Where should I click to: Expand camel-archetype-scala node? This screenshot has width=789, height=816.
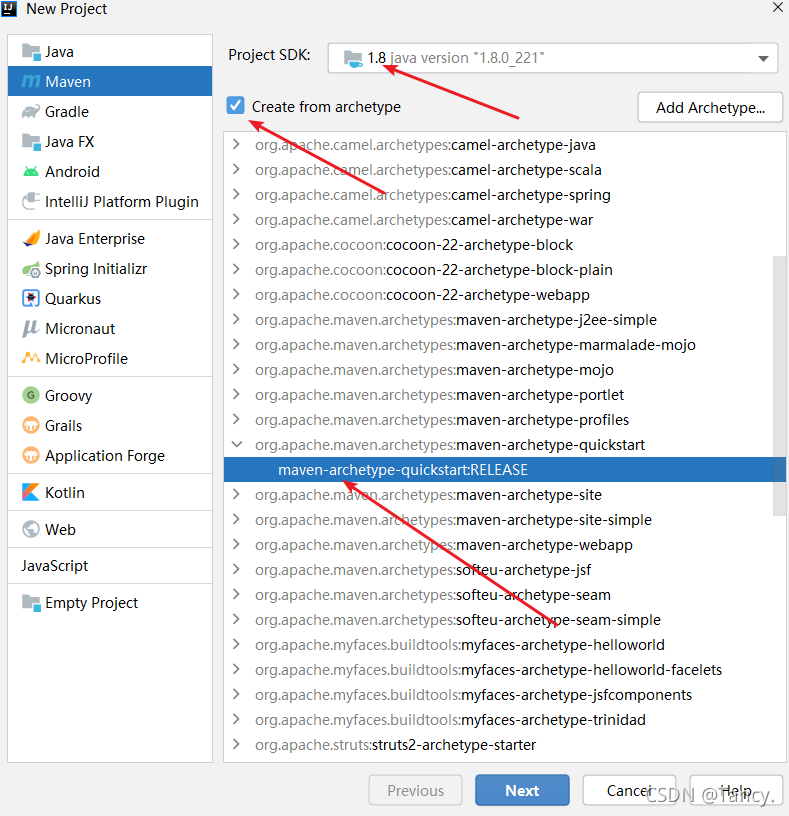(236, 169)
